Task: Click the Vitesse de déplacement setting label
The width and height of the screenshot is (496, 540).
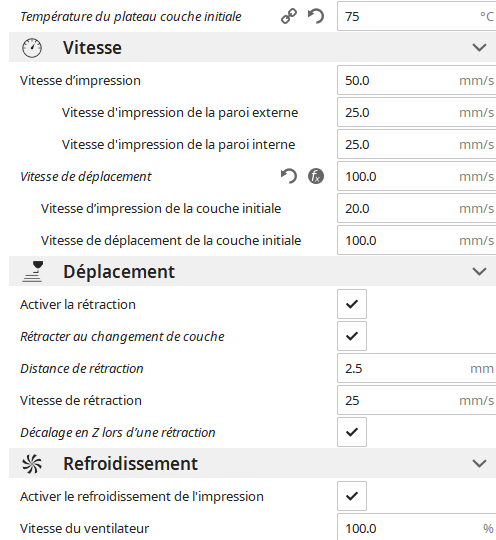Action: [x=86, y=177]
